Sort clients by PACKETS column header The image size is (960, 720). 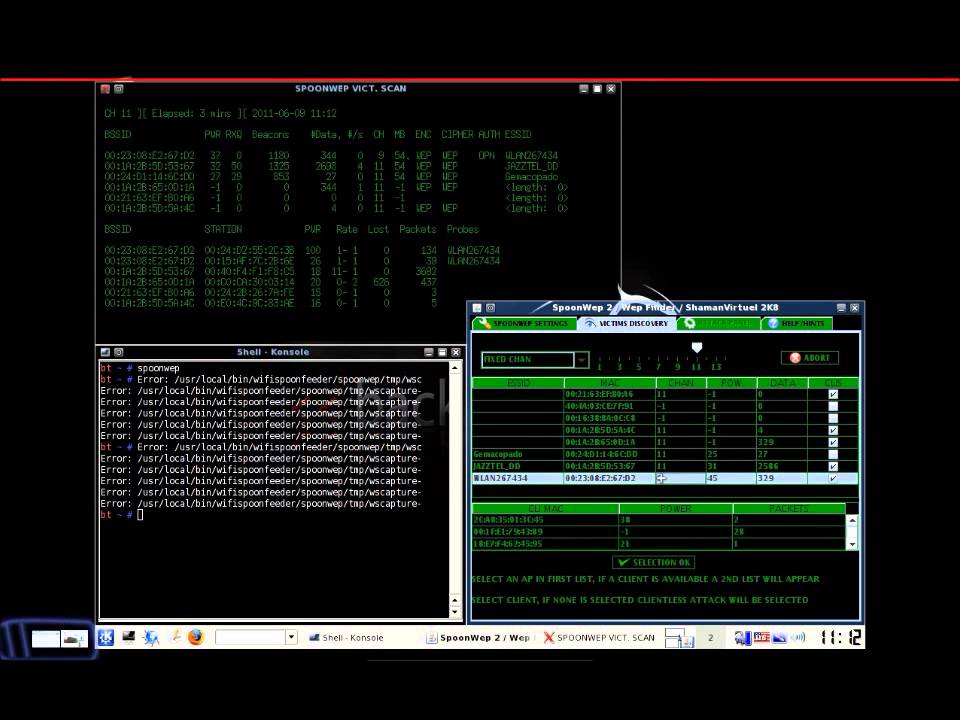click(789, 508)
